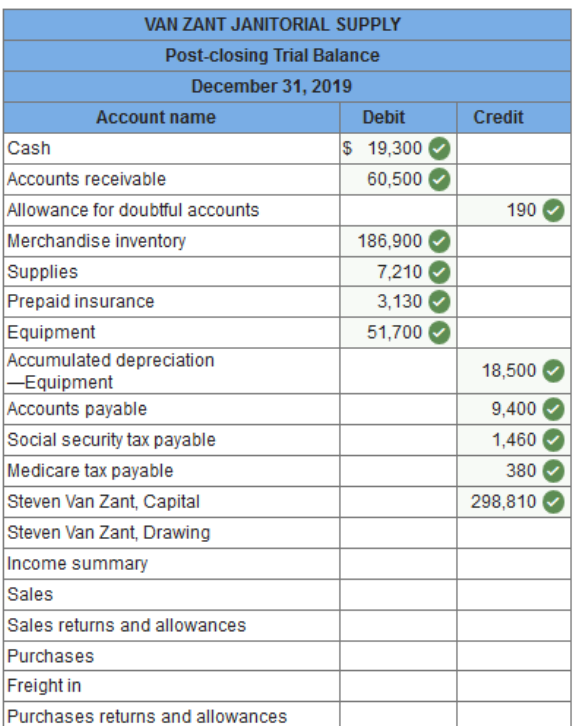Click the checkmark beside Accumulated depreciation 18,500
574x726 pixels.
553,371
